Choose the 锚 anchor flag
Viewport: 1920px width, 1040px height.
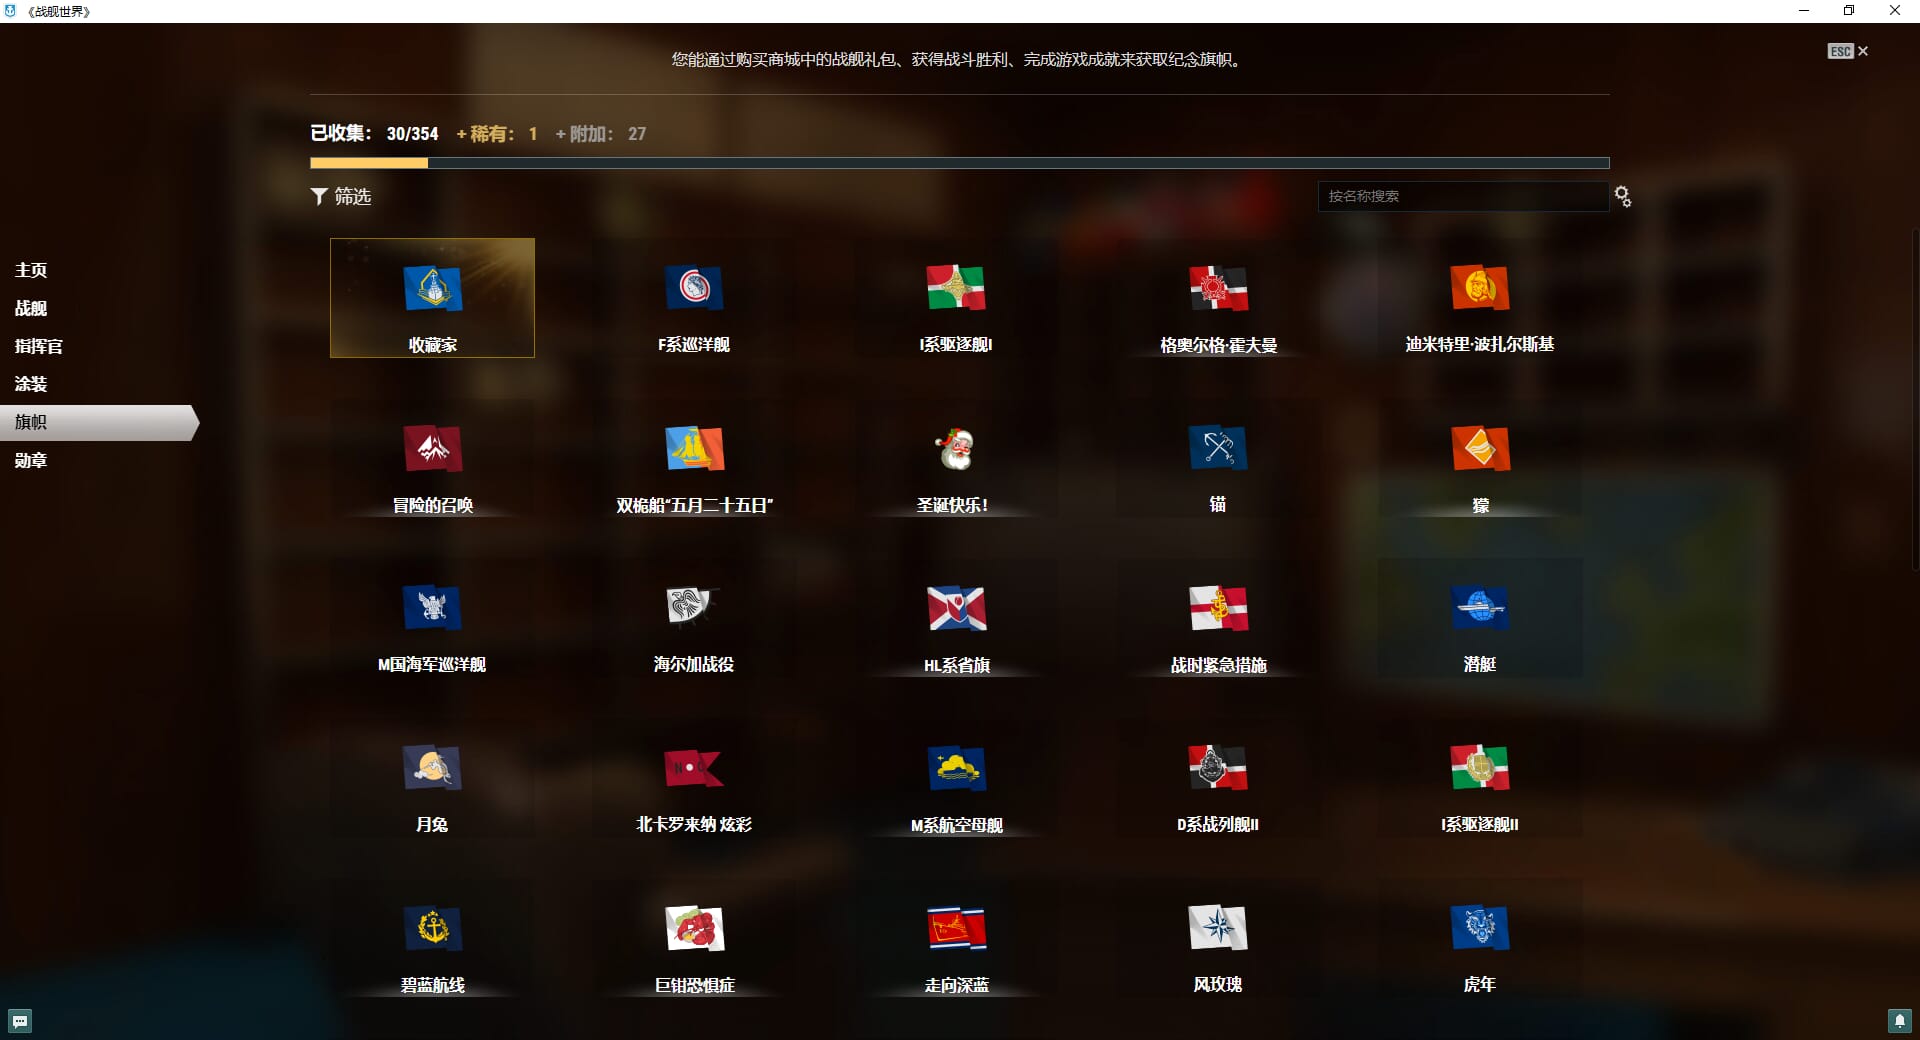1217,450
